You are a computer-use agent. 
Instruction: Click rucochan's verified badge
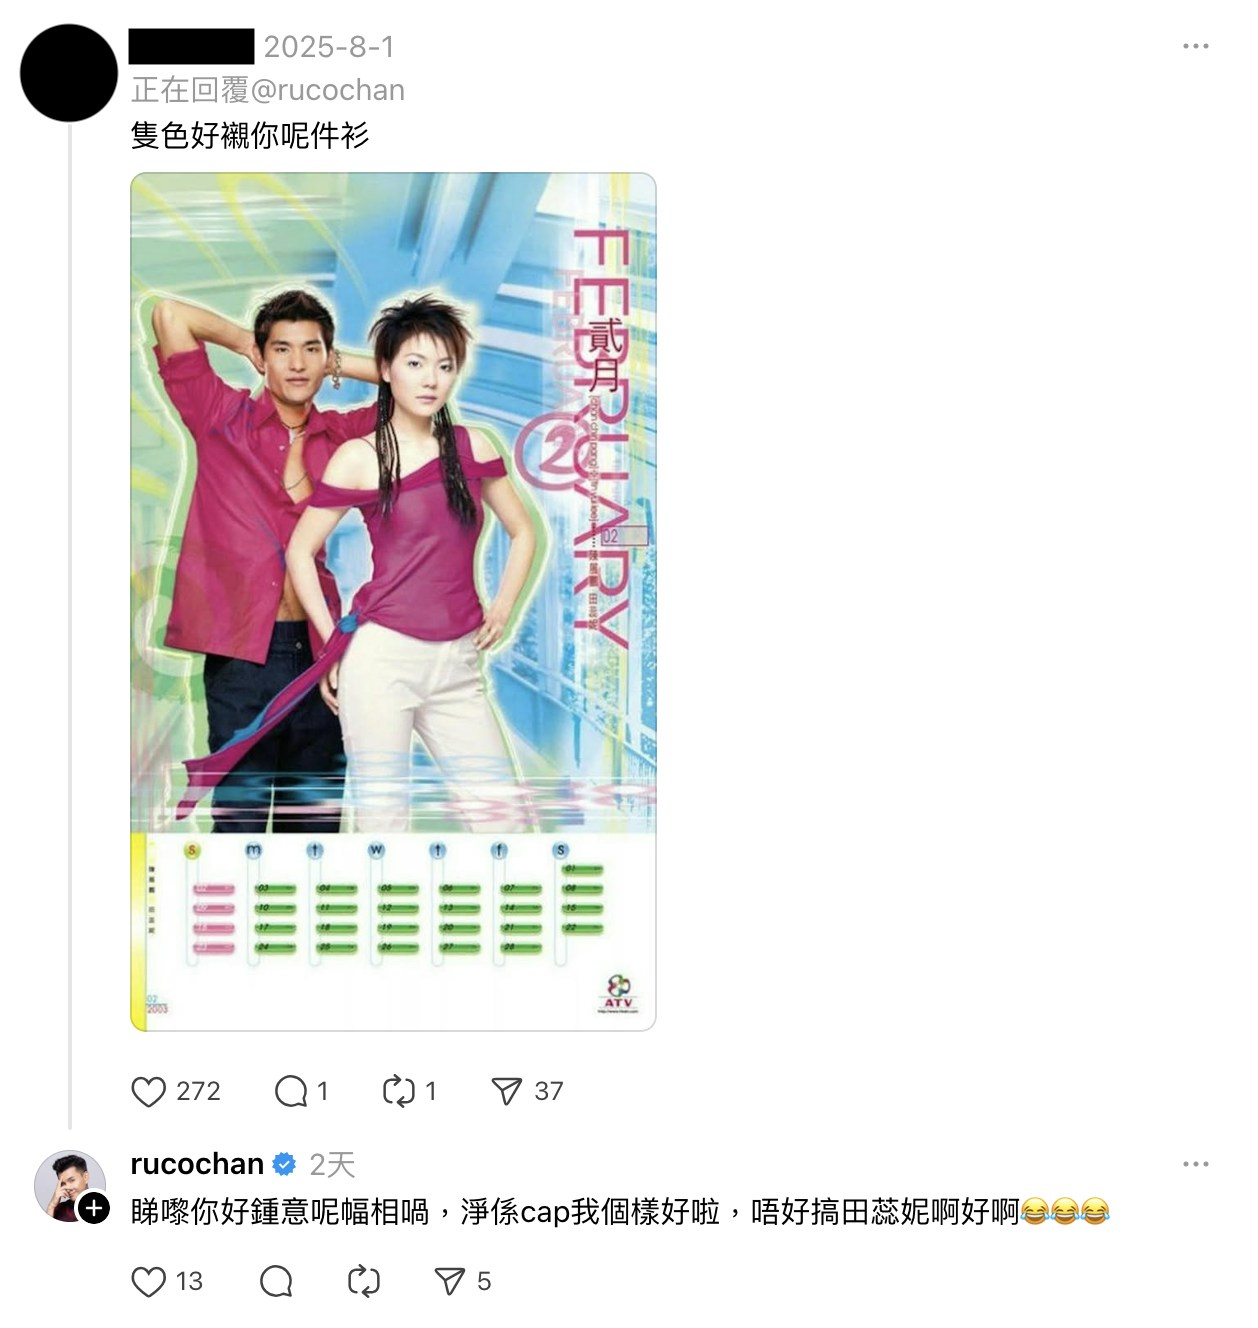[x=284, y=1164]
